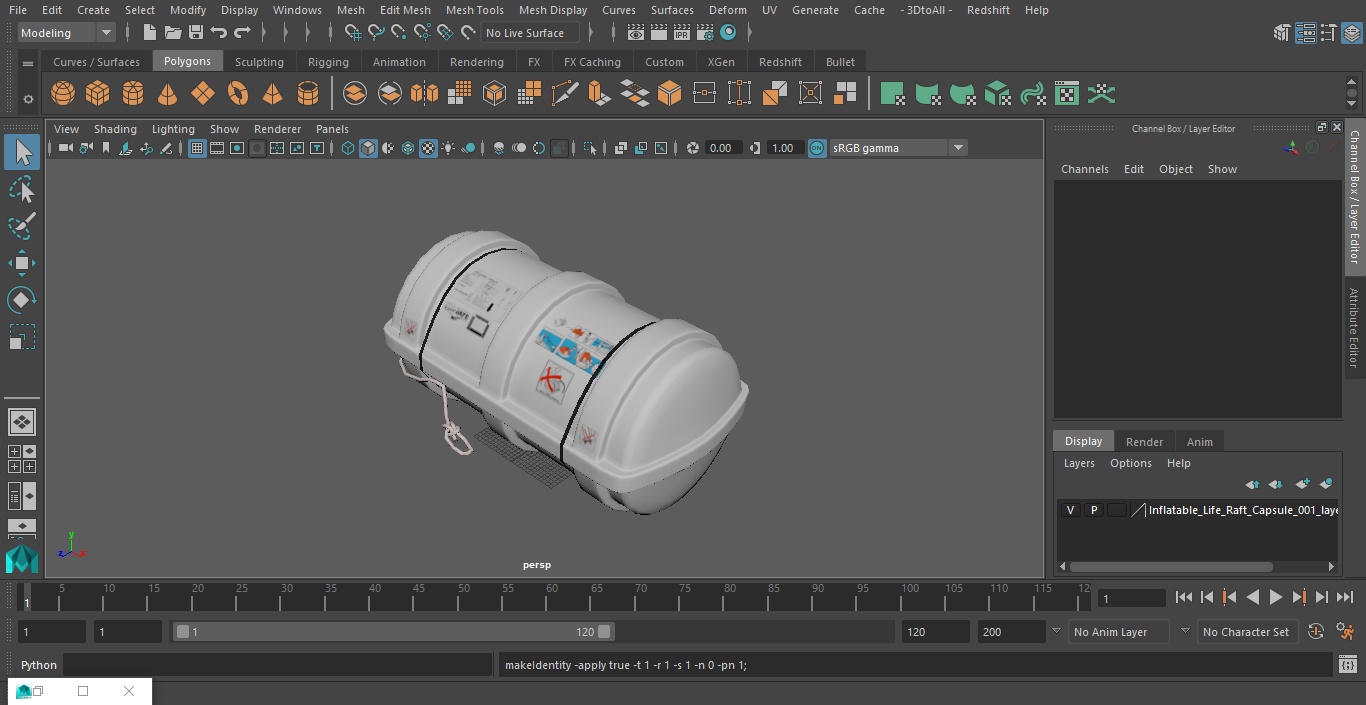Toggle playback P box of the layer

(1094, 510)
